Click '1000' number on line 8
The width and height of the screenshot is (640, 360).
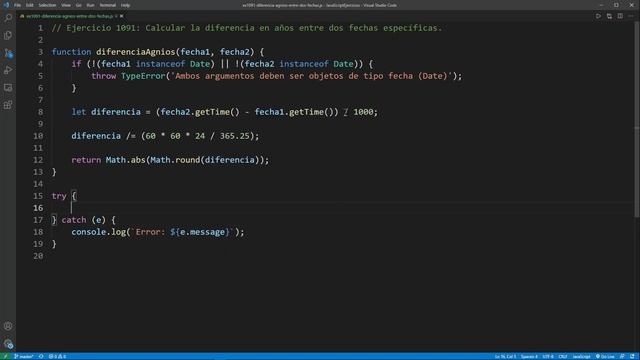pos(363,112)
